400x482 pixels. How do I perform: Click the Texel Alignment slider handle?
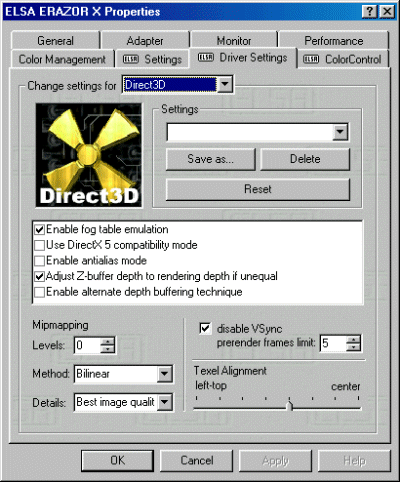(290, 405)
